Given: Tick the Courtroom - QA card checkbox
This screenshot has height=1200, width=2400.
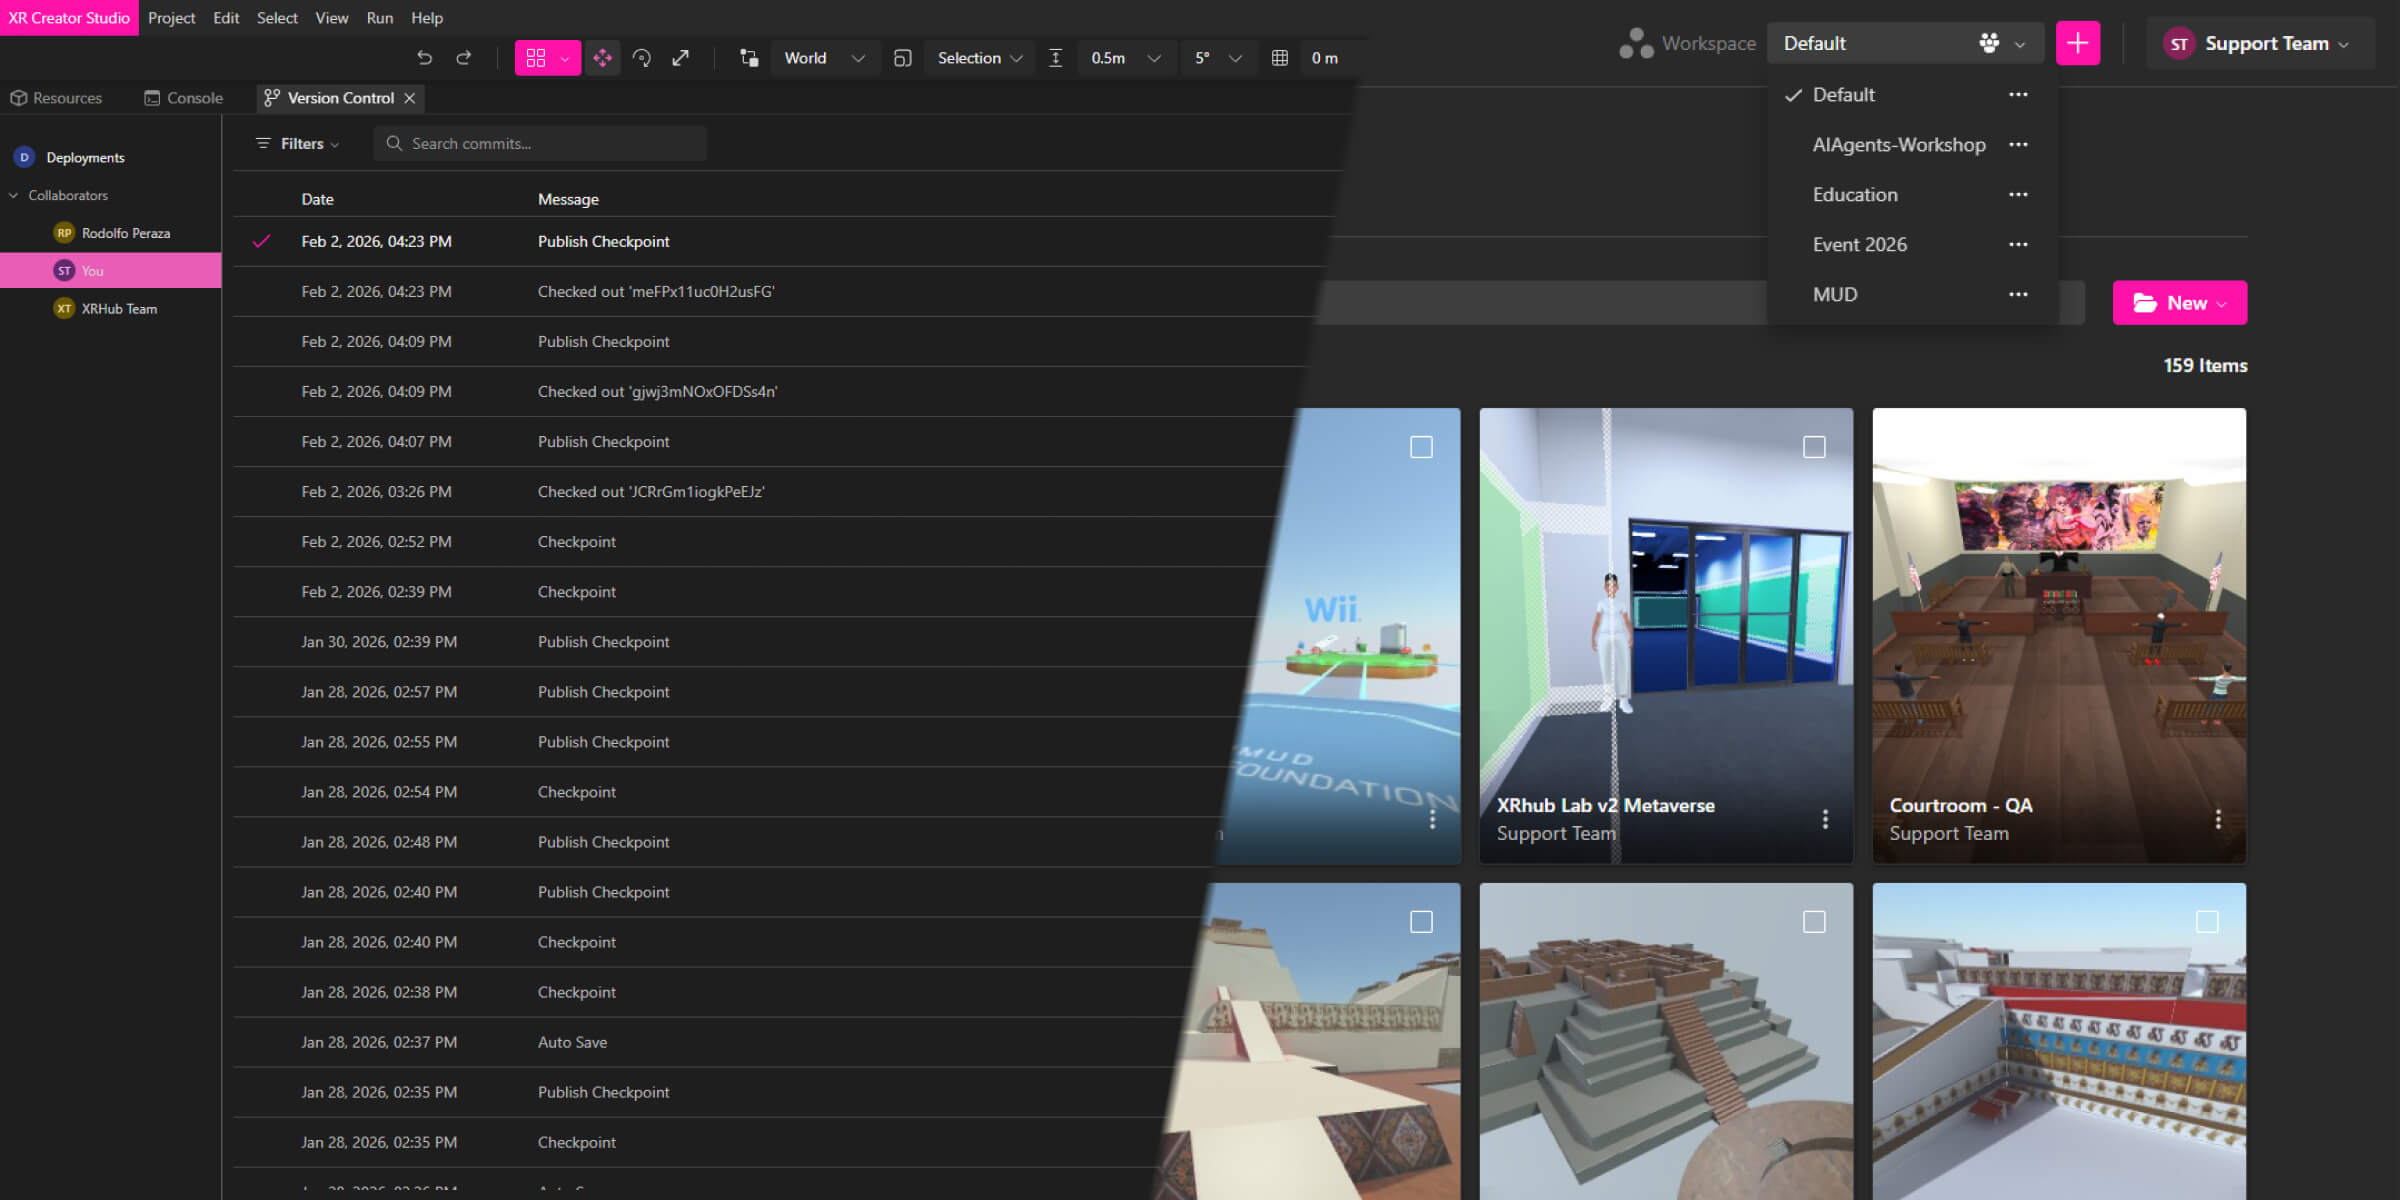Looking at the screenshot, I should [2207, 447].
